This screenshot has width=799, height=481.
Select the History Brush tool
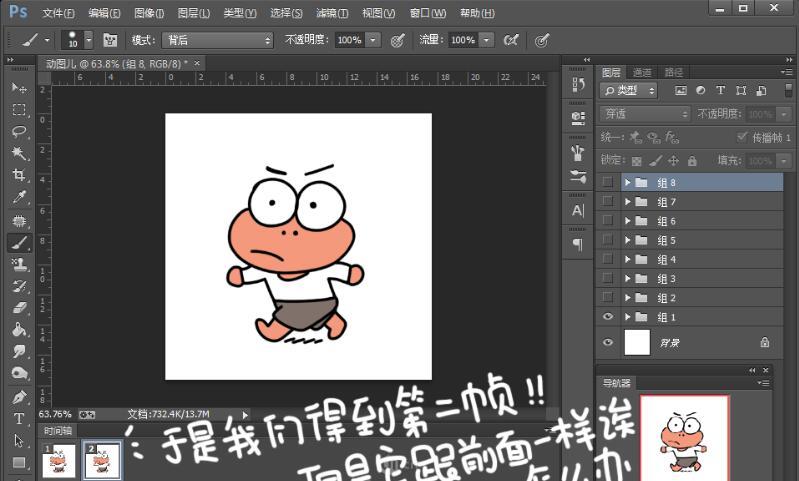[19, 286]
